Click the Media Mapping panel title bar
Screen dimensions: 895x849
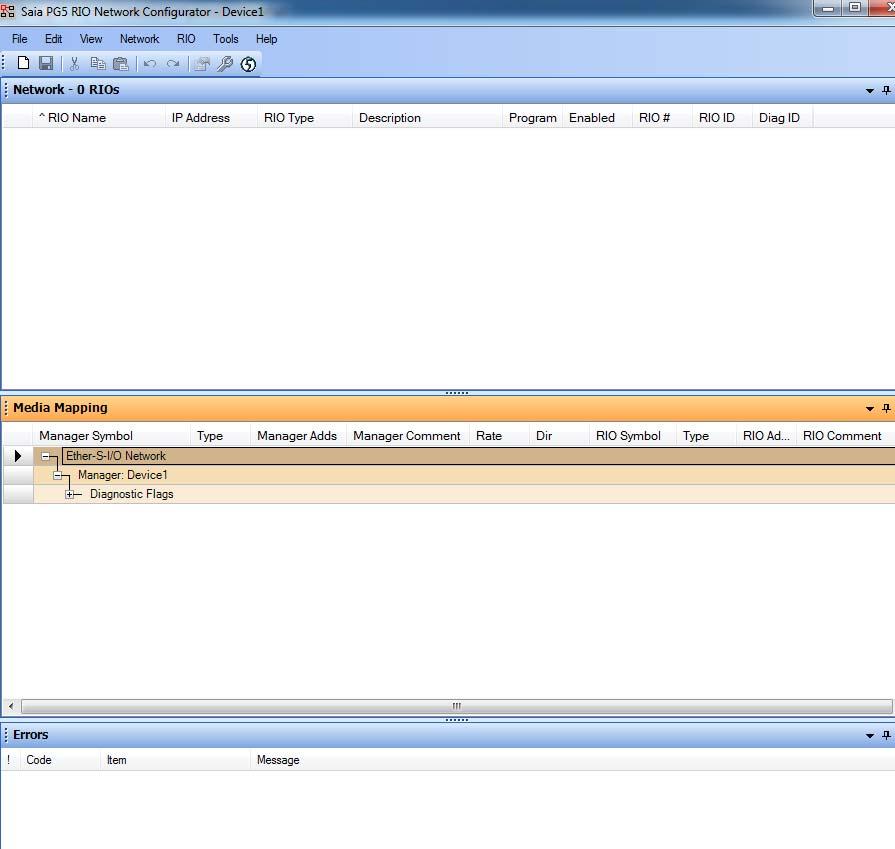448,408
